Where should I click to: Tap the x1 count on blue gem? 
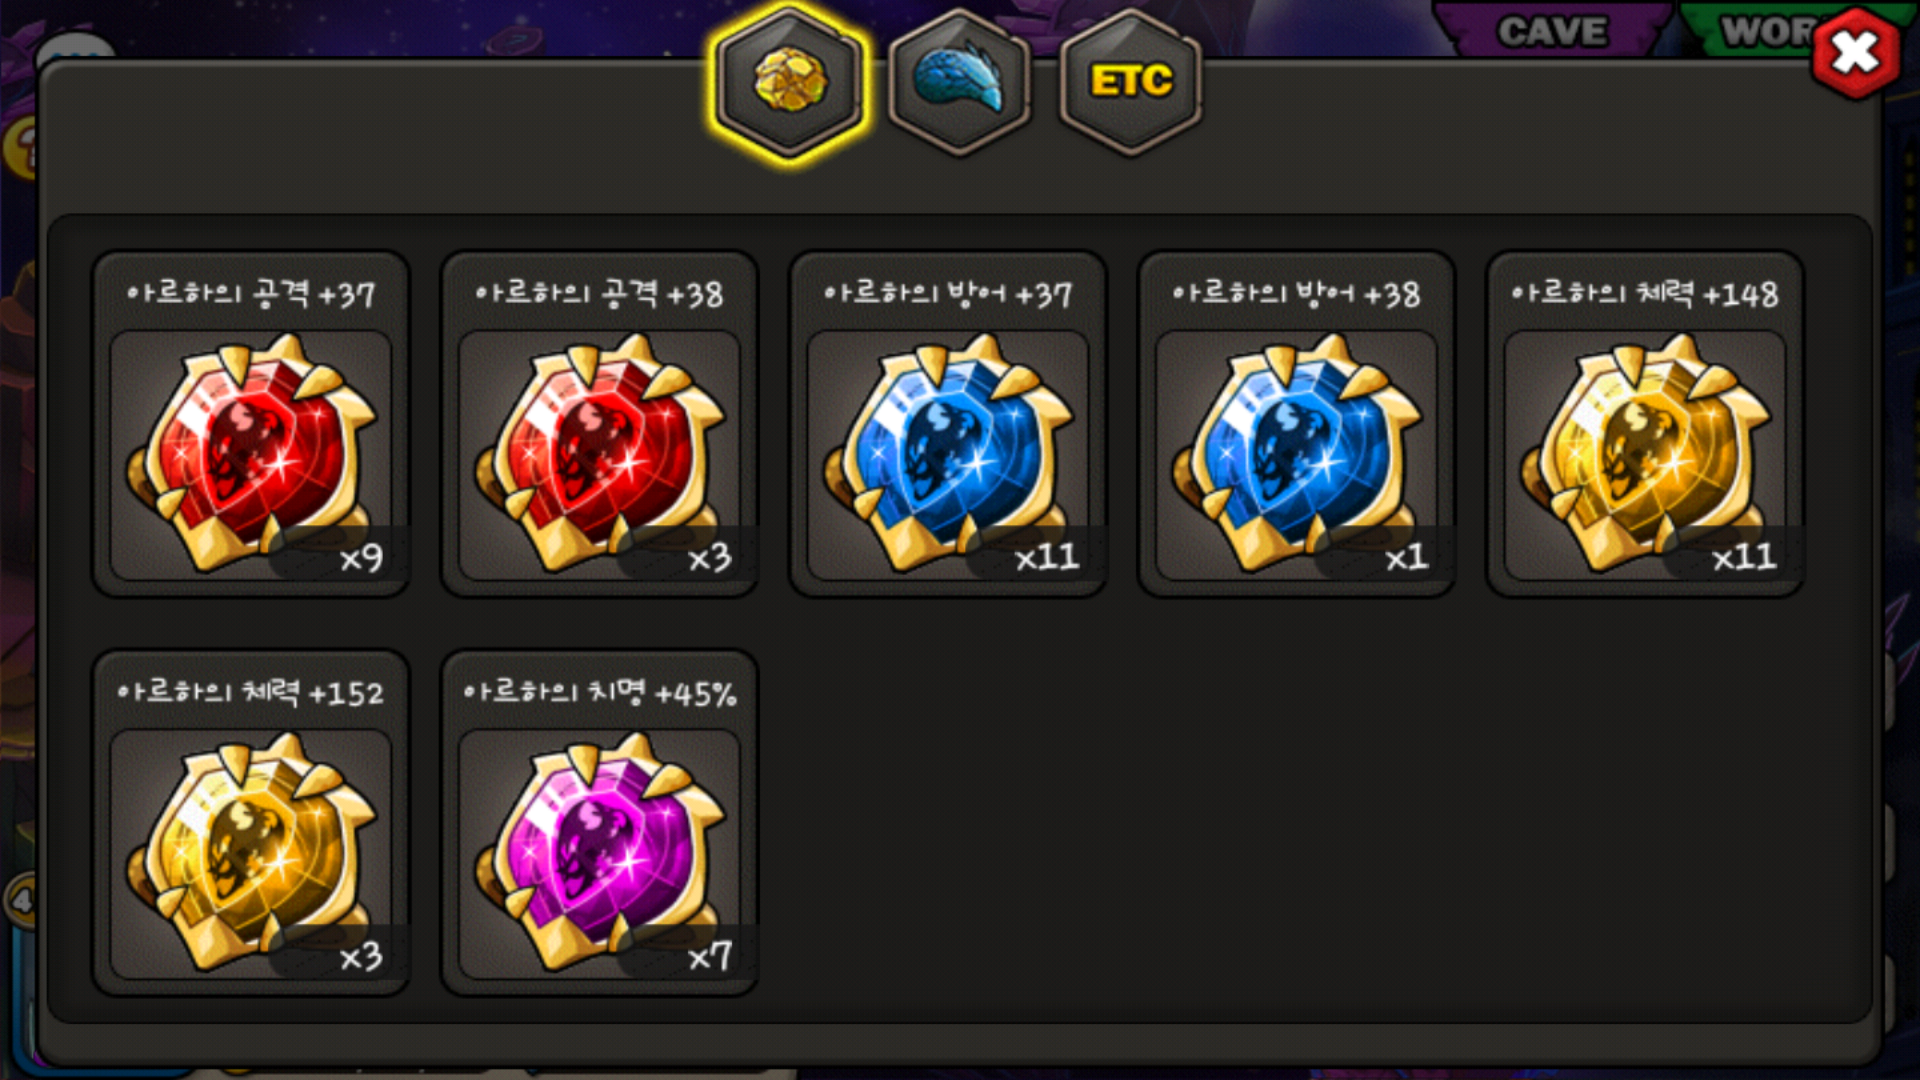tap(1406, 557)
